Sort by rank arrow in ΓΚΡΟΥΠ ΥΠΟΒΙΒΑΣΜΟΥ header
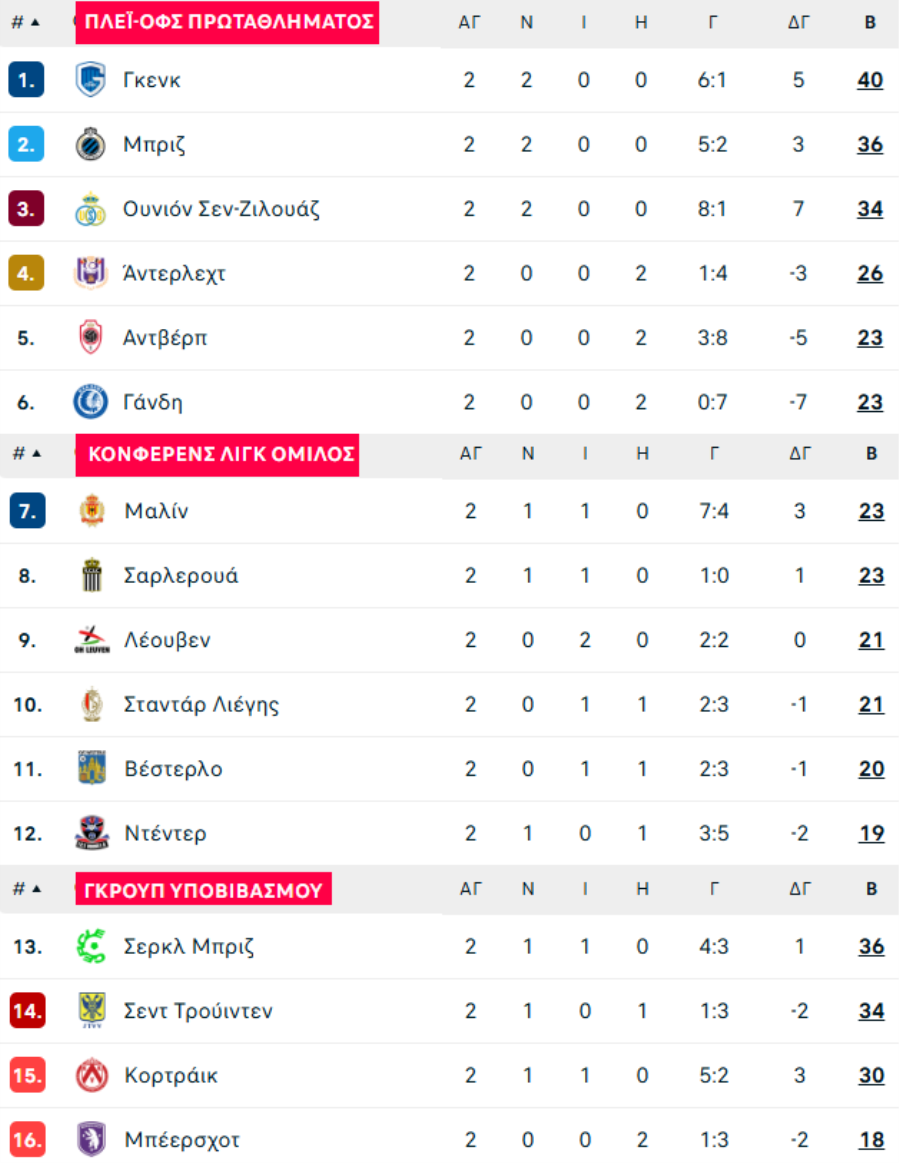This screenshot has height=1163, width=899. click(x=36, y=889)
